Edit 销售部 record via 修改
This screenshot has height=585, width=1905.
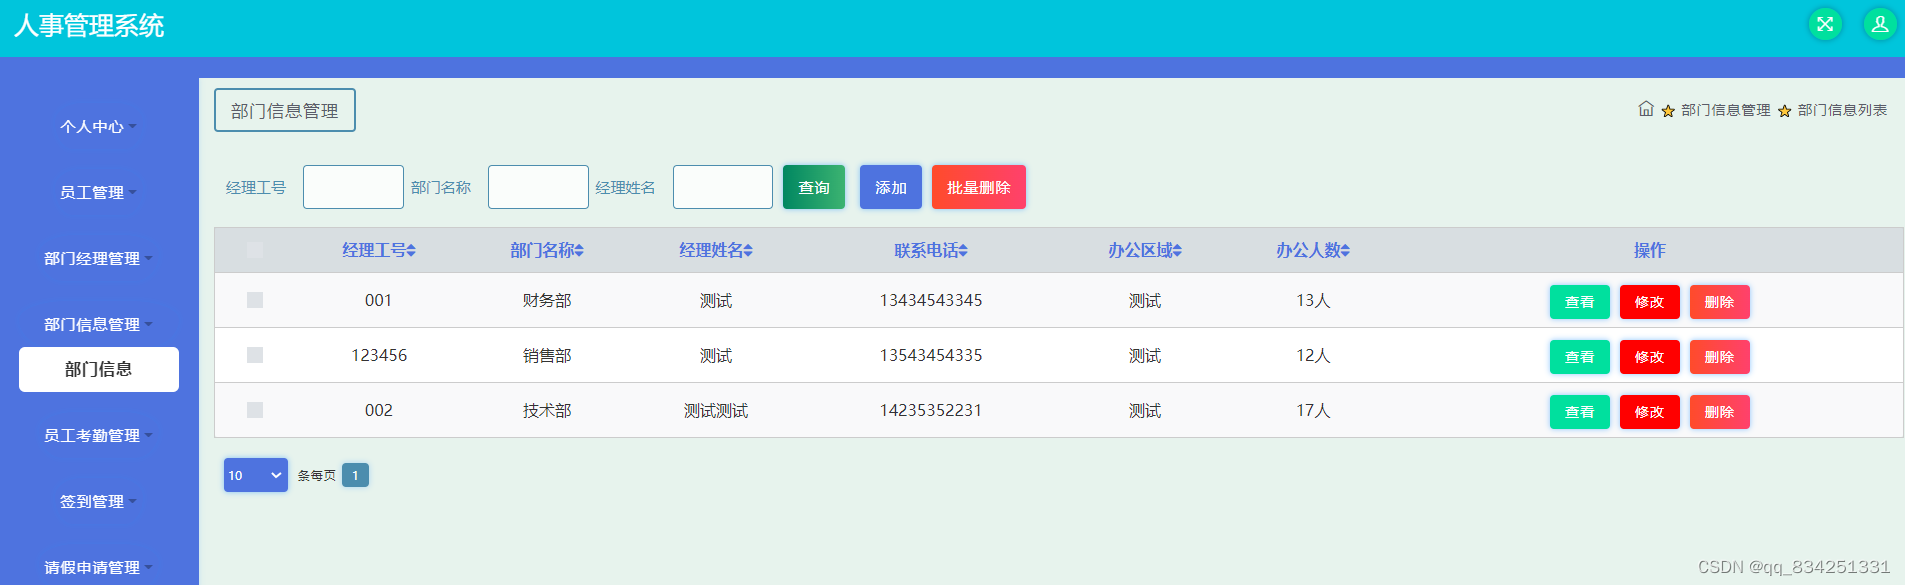[1650, 357]
